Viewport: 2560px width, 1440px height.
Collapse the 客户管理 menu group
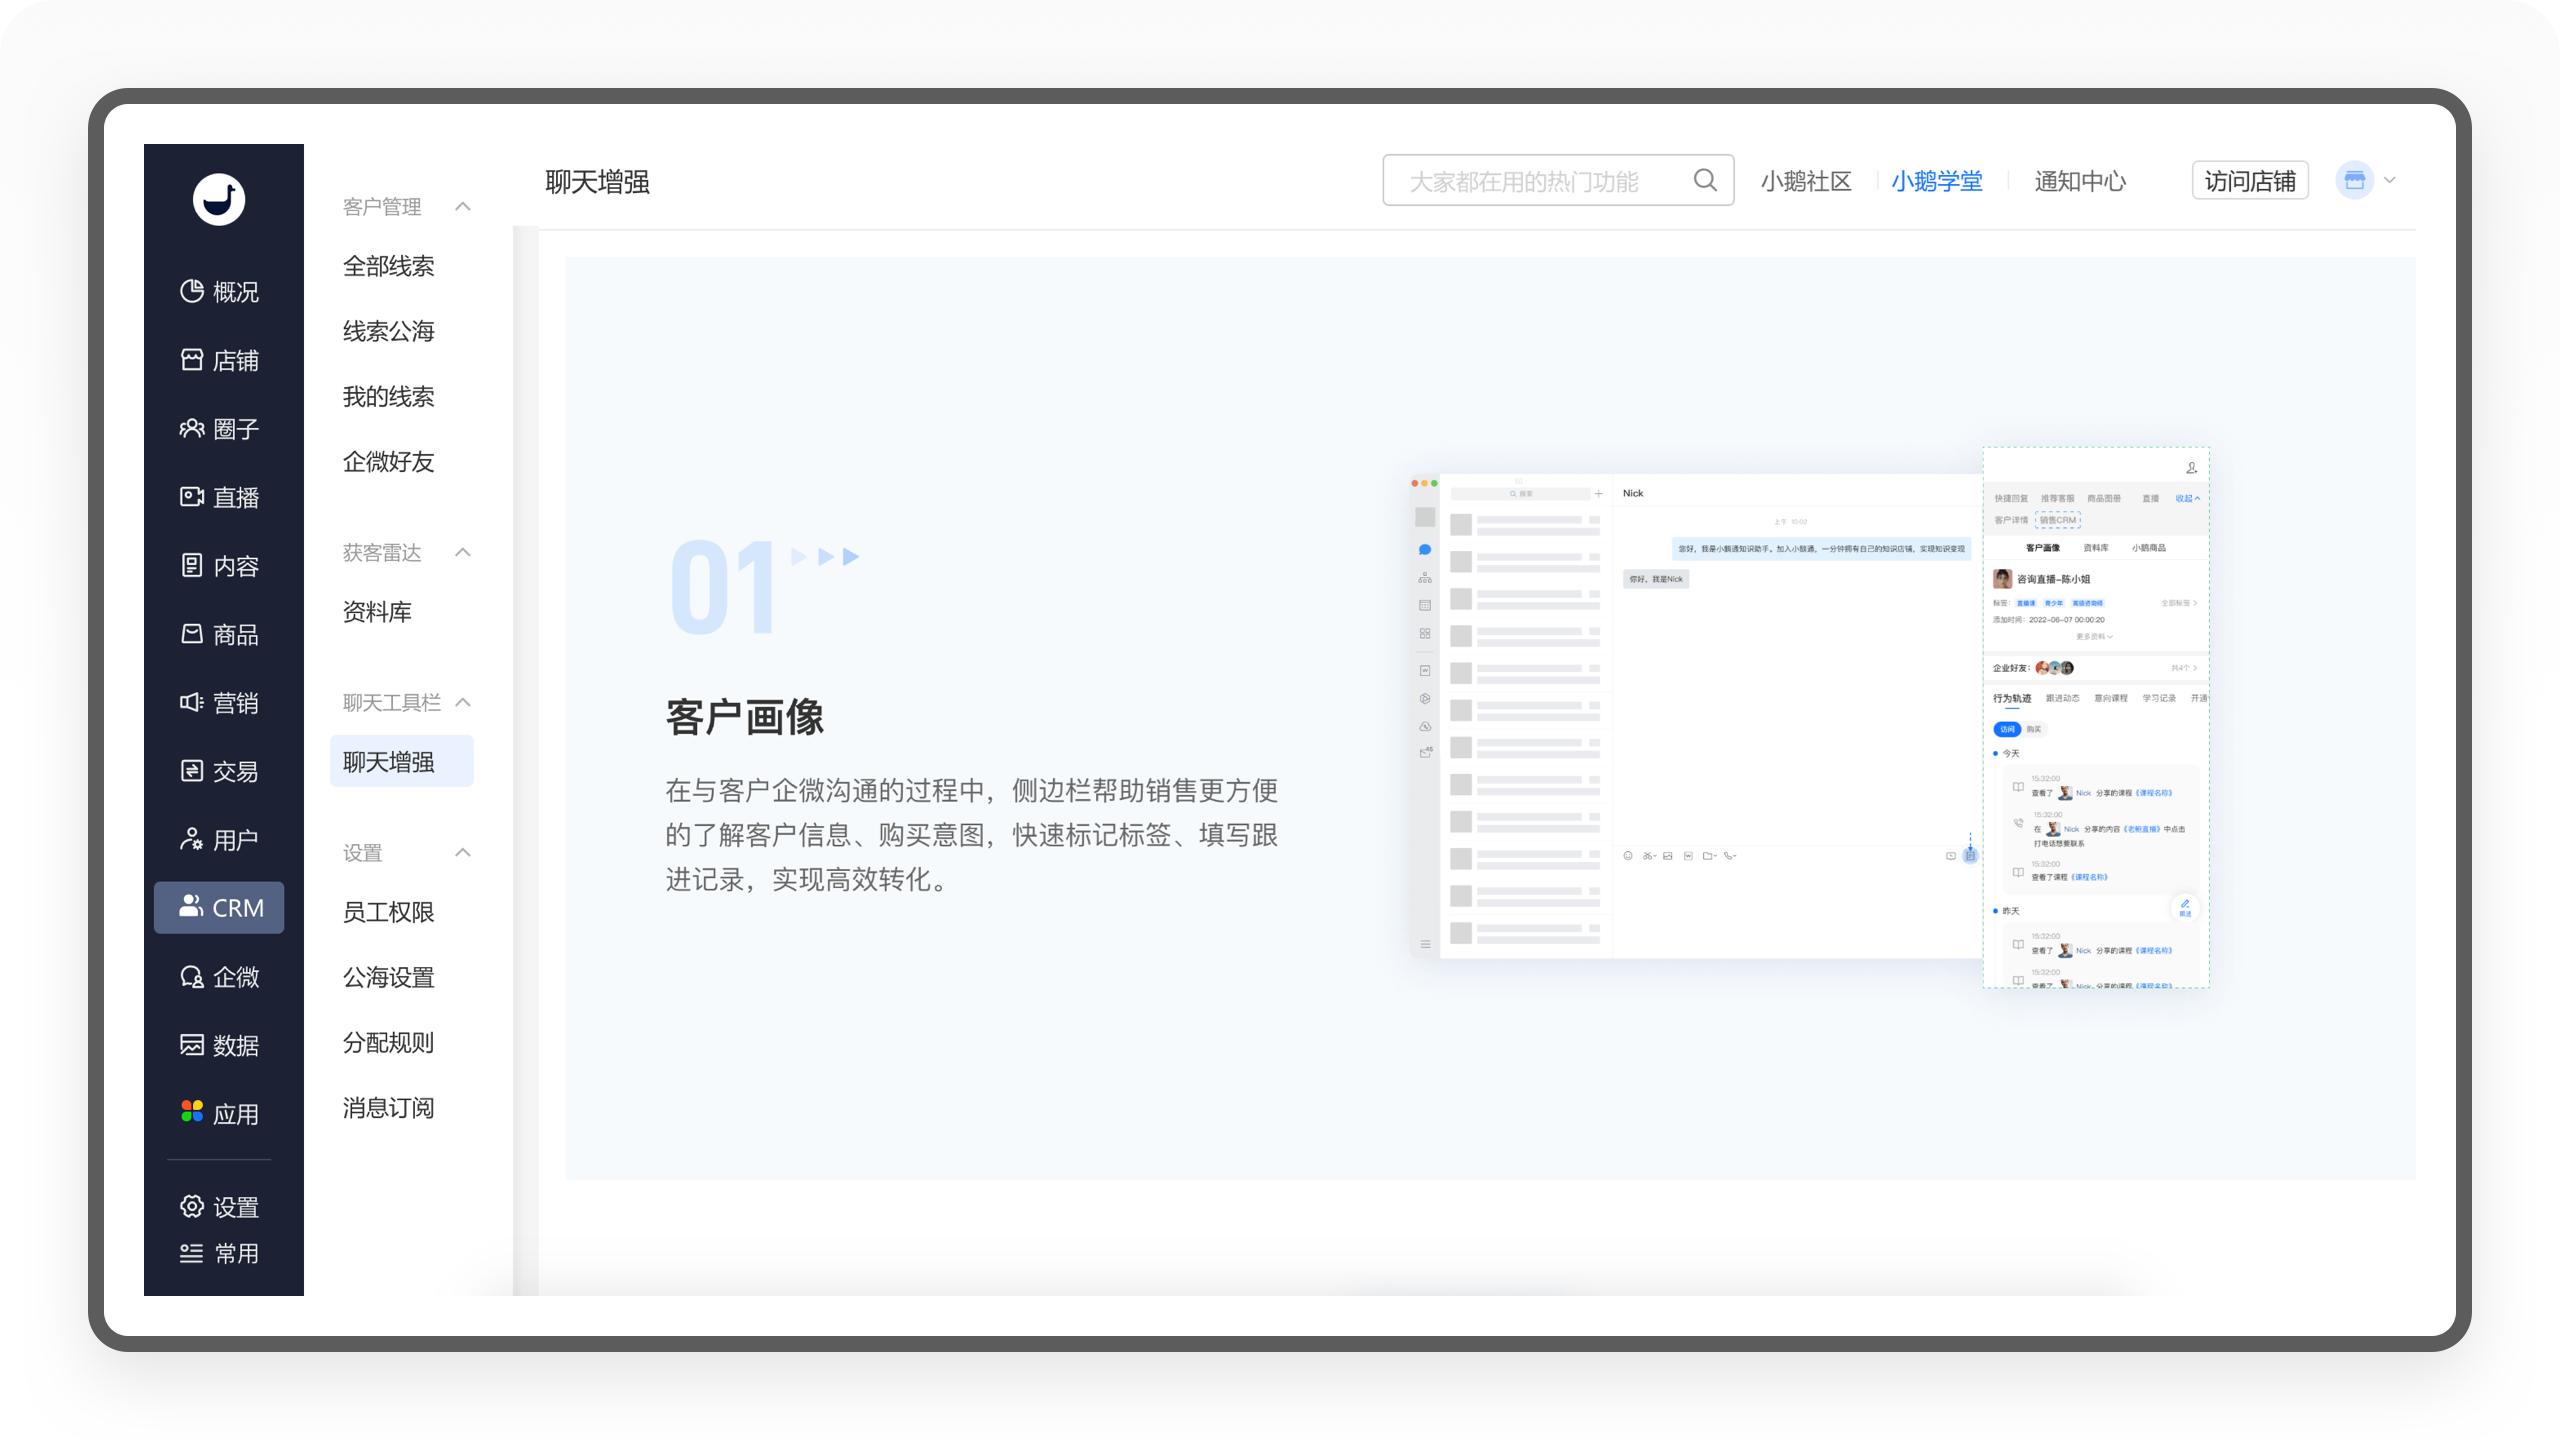coord(462,207)
